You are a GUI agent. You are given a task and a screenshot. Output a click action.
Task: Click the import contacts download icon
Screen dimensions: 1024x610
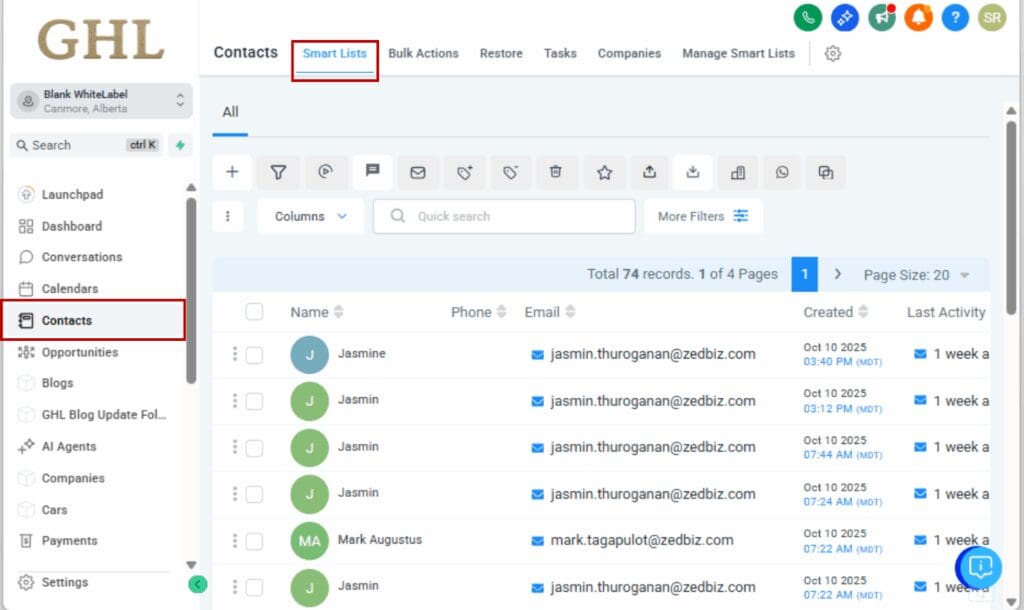(x=695, y=172)
